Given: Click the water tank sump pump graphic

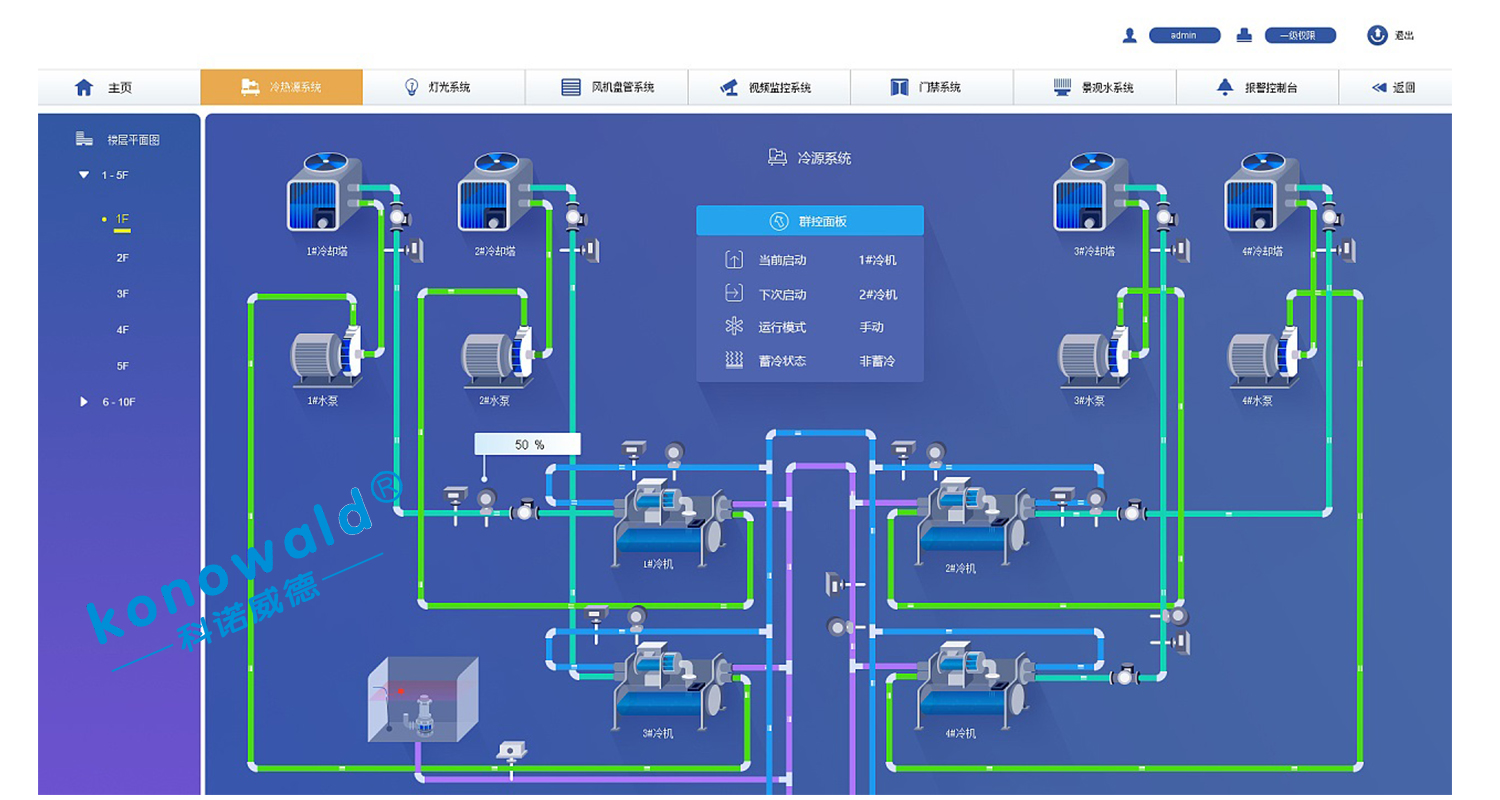Looking at the screenshot, I should pyautogui.click(x=423, y=702).
